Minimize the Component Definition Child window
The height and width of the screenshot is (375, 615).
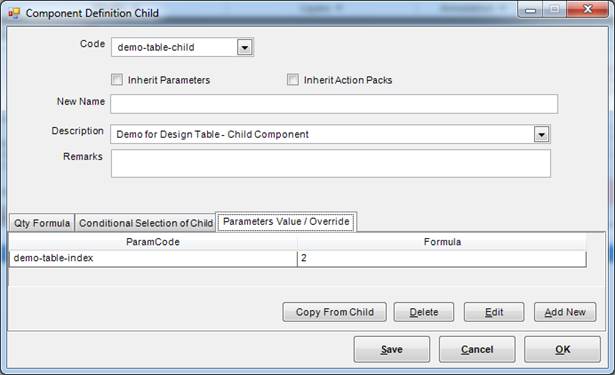point(530,9)
